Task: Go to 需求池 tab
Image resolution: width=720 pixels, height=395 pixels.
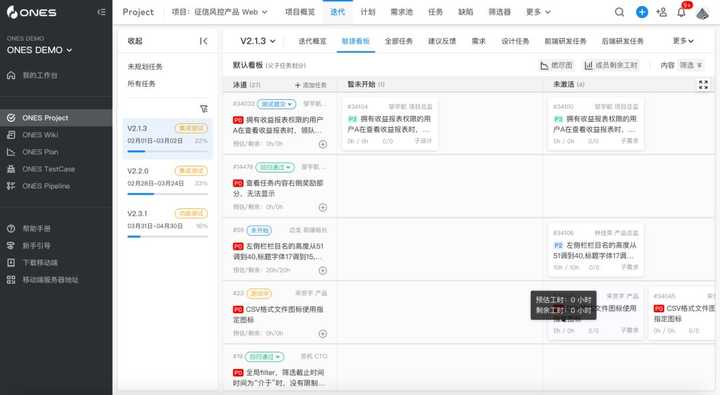Action: (401, 12)
